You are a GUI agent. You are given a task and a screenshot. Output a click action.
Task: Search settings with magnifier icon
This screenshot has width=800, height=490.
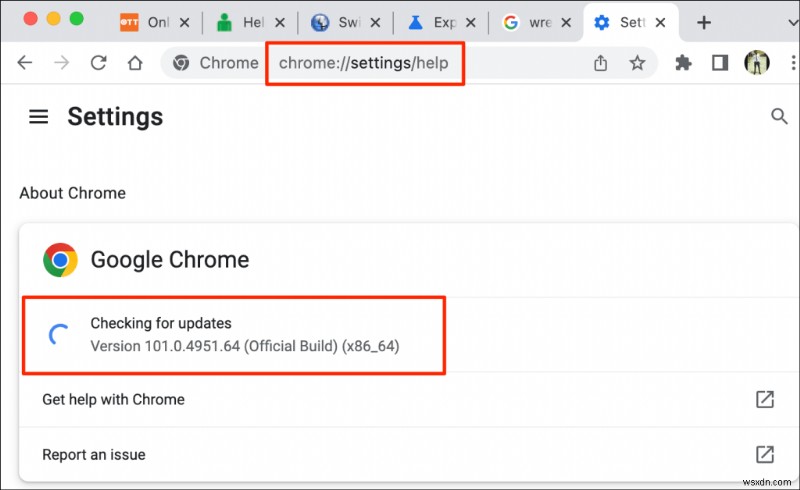point(779,116)
